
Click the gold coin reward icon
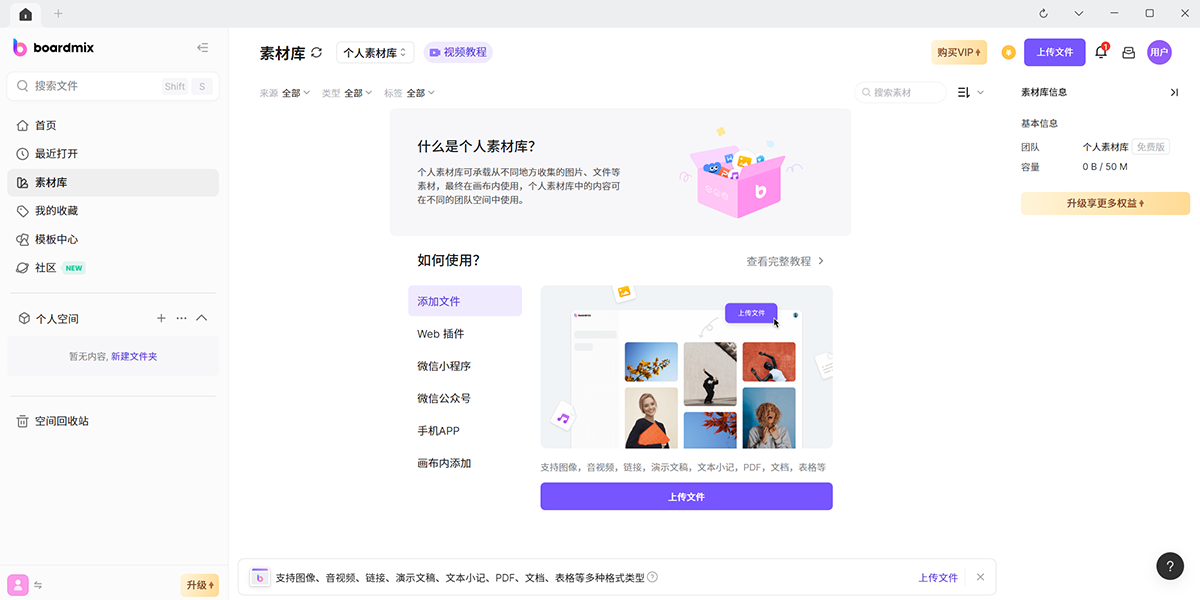pos(1008,53)
